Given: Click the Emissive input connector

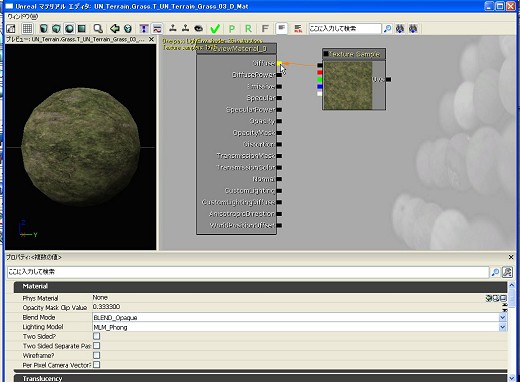Looking at the screenshot, I should [x=279, y=87].
